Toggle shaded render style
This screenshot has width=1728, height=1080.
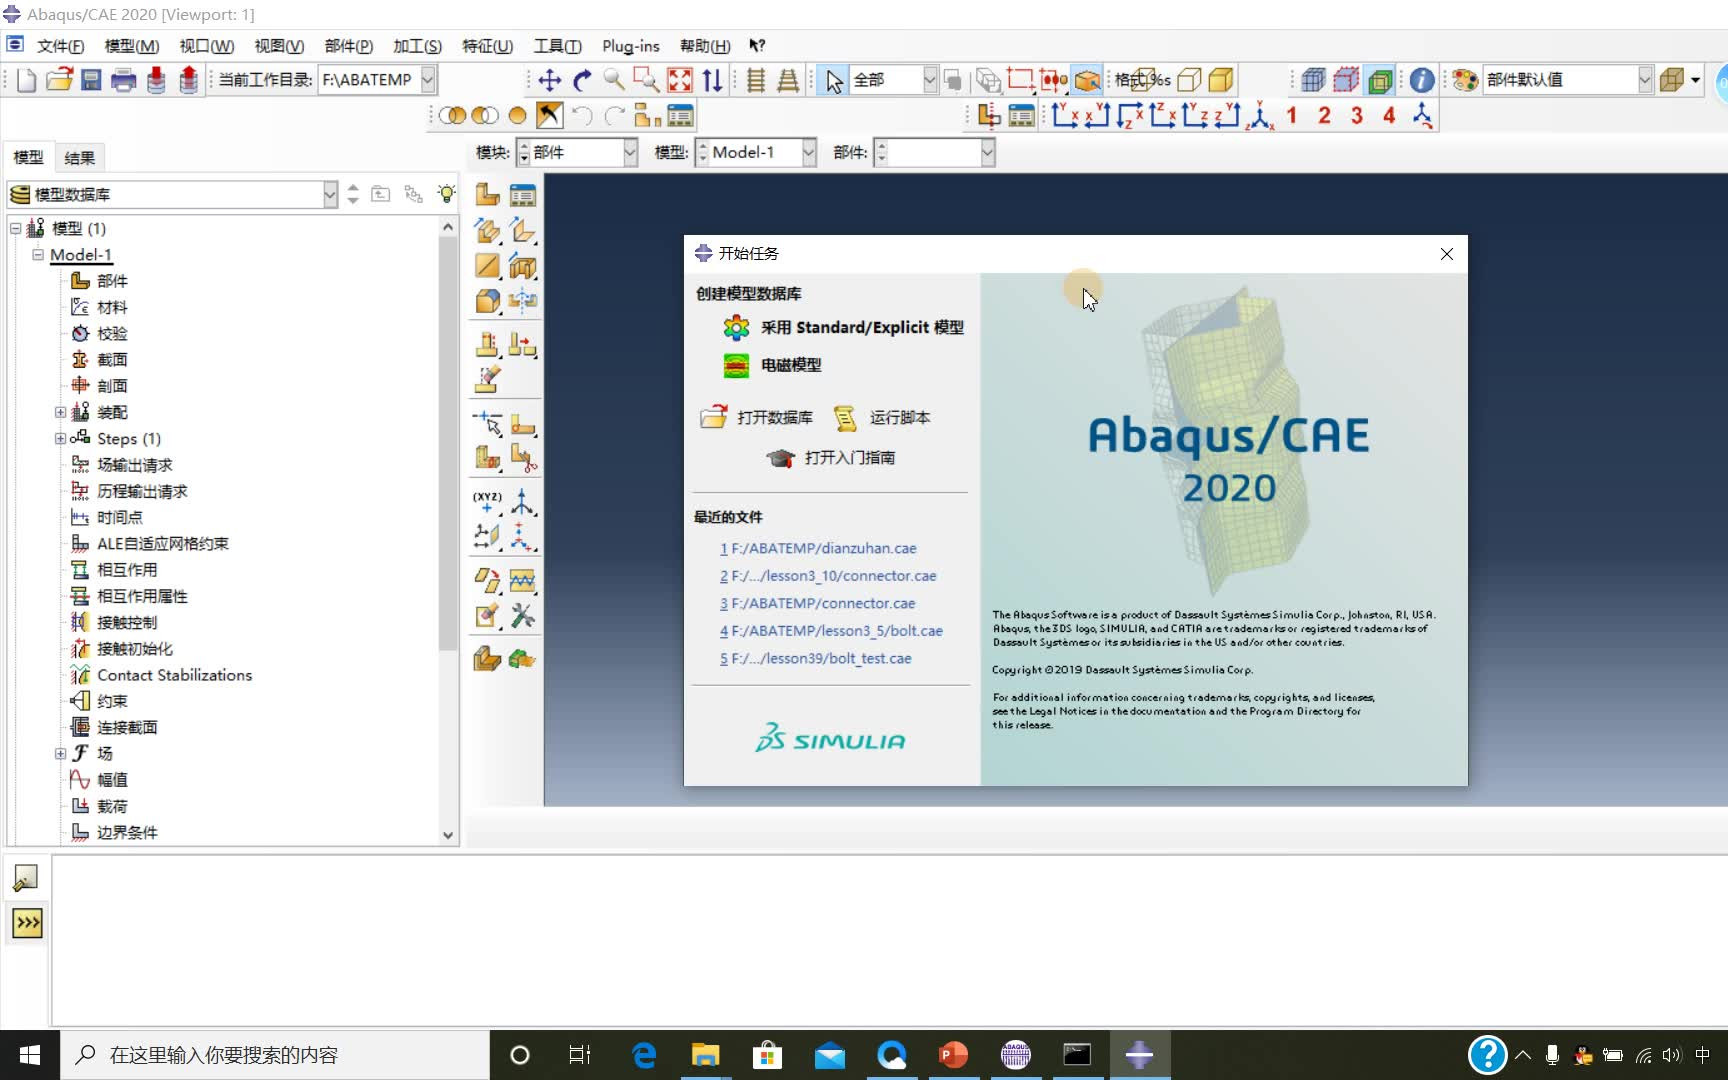point(1221,80)
